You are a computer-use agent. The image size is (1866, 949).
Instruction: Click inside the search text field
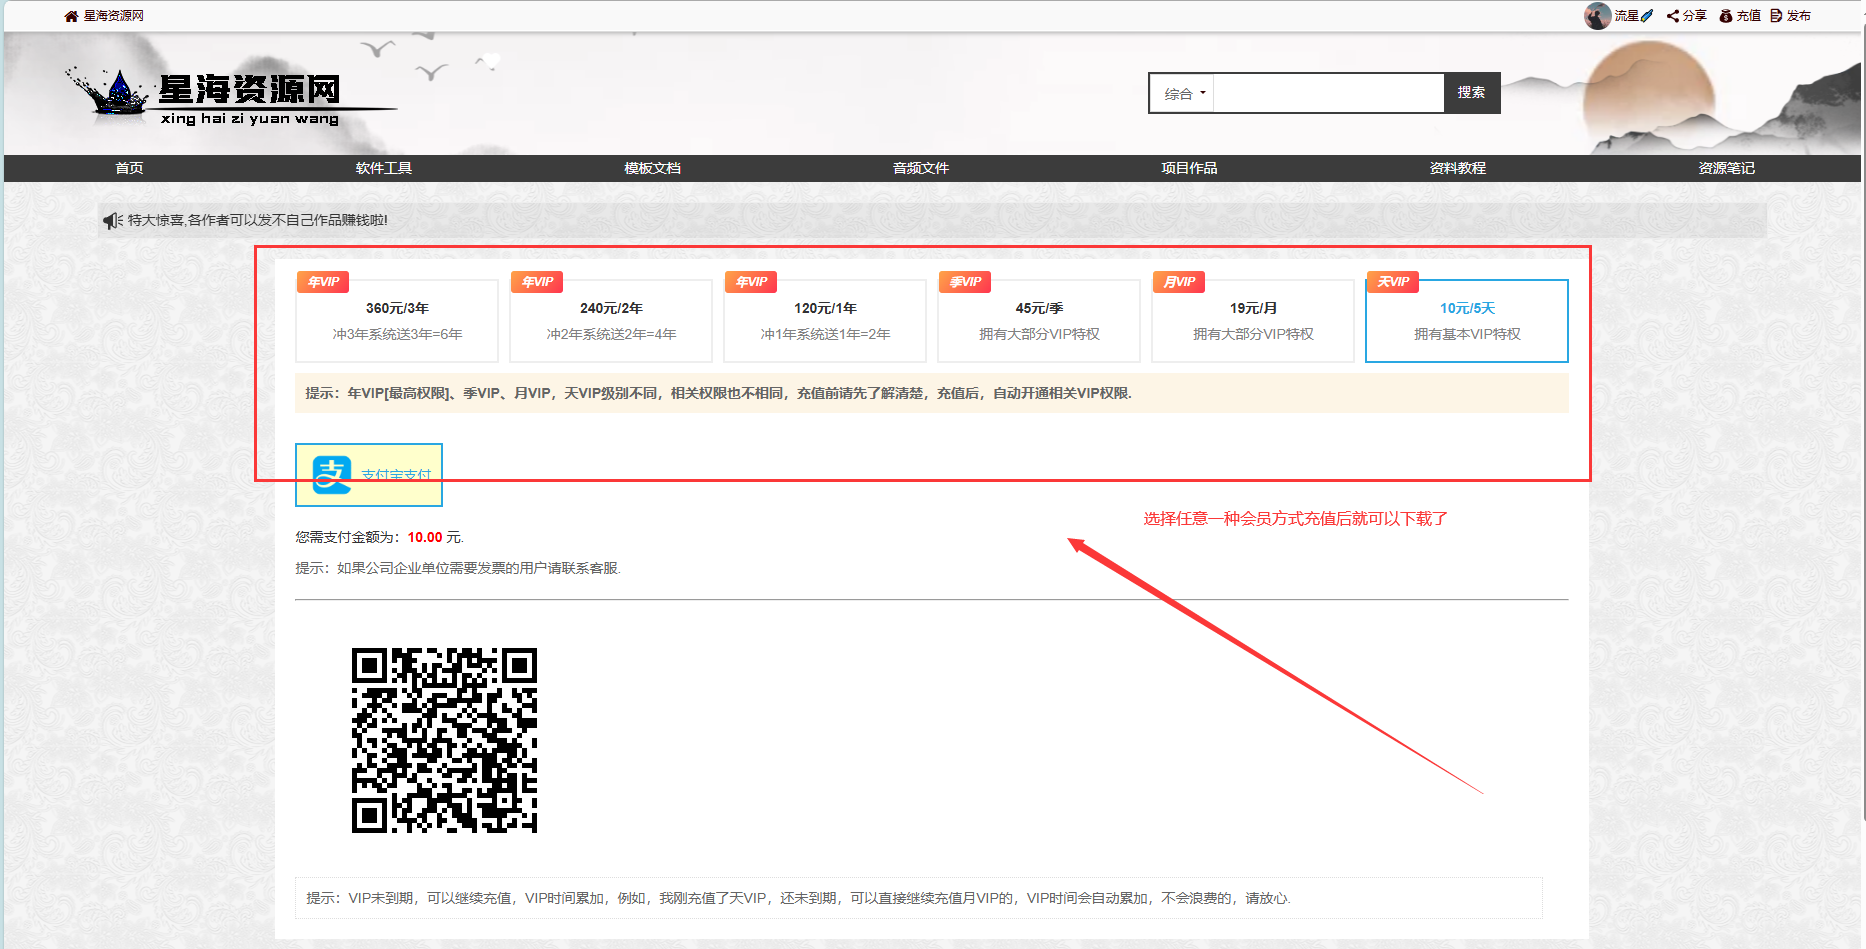point(1328,93)
